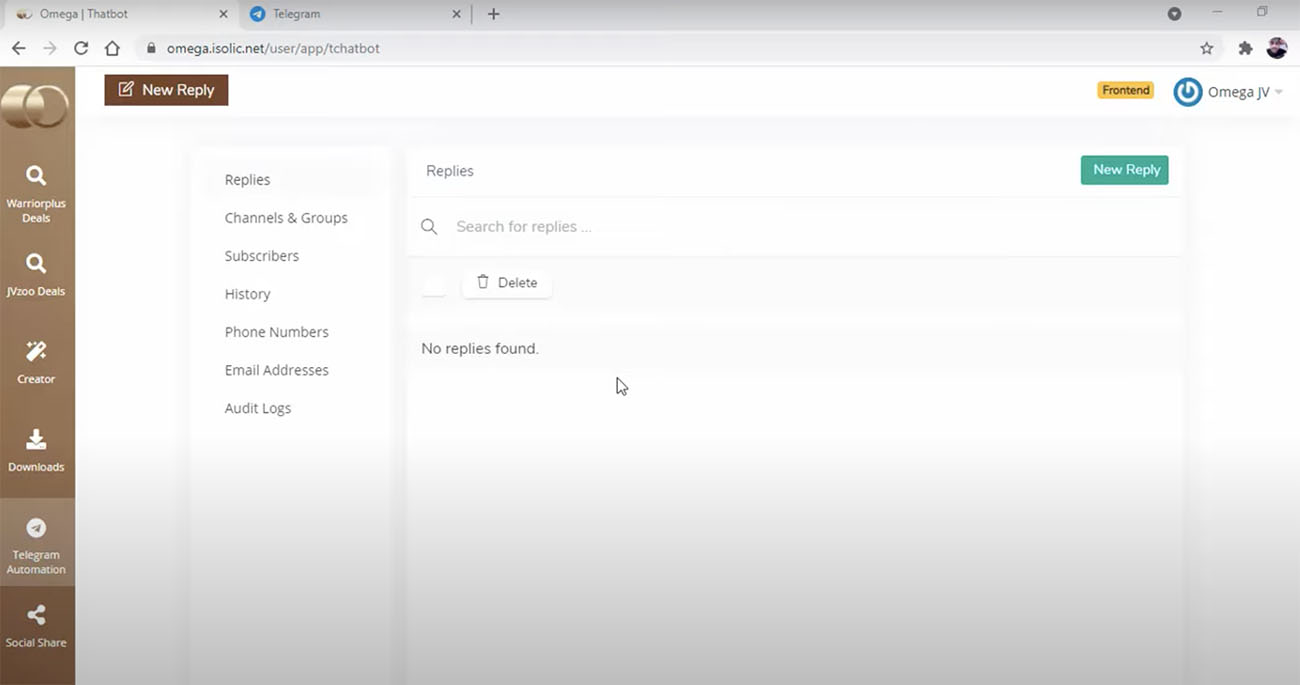Image resolution: width=1300 pixels, height=685 pixels.
Task: Open Warriorplus Deals search icon
Action: (36, 176)
